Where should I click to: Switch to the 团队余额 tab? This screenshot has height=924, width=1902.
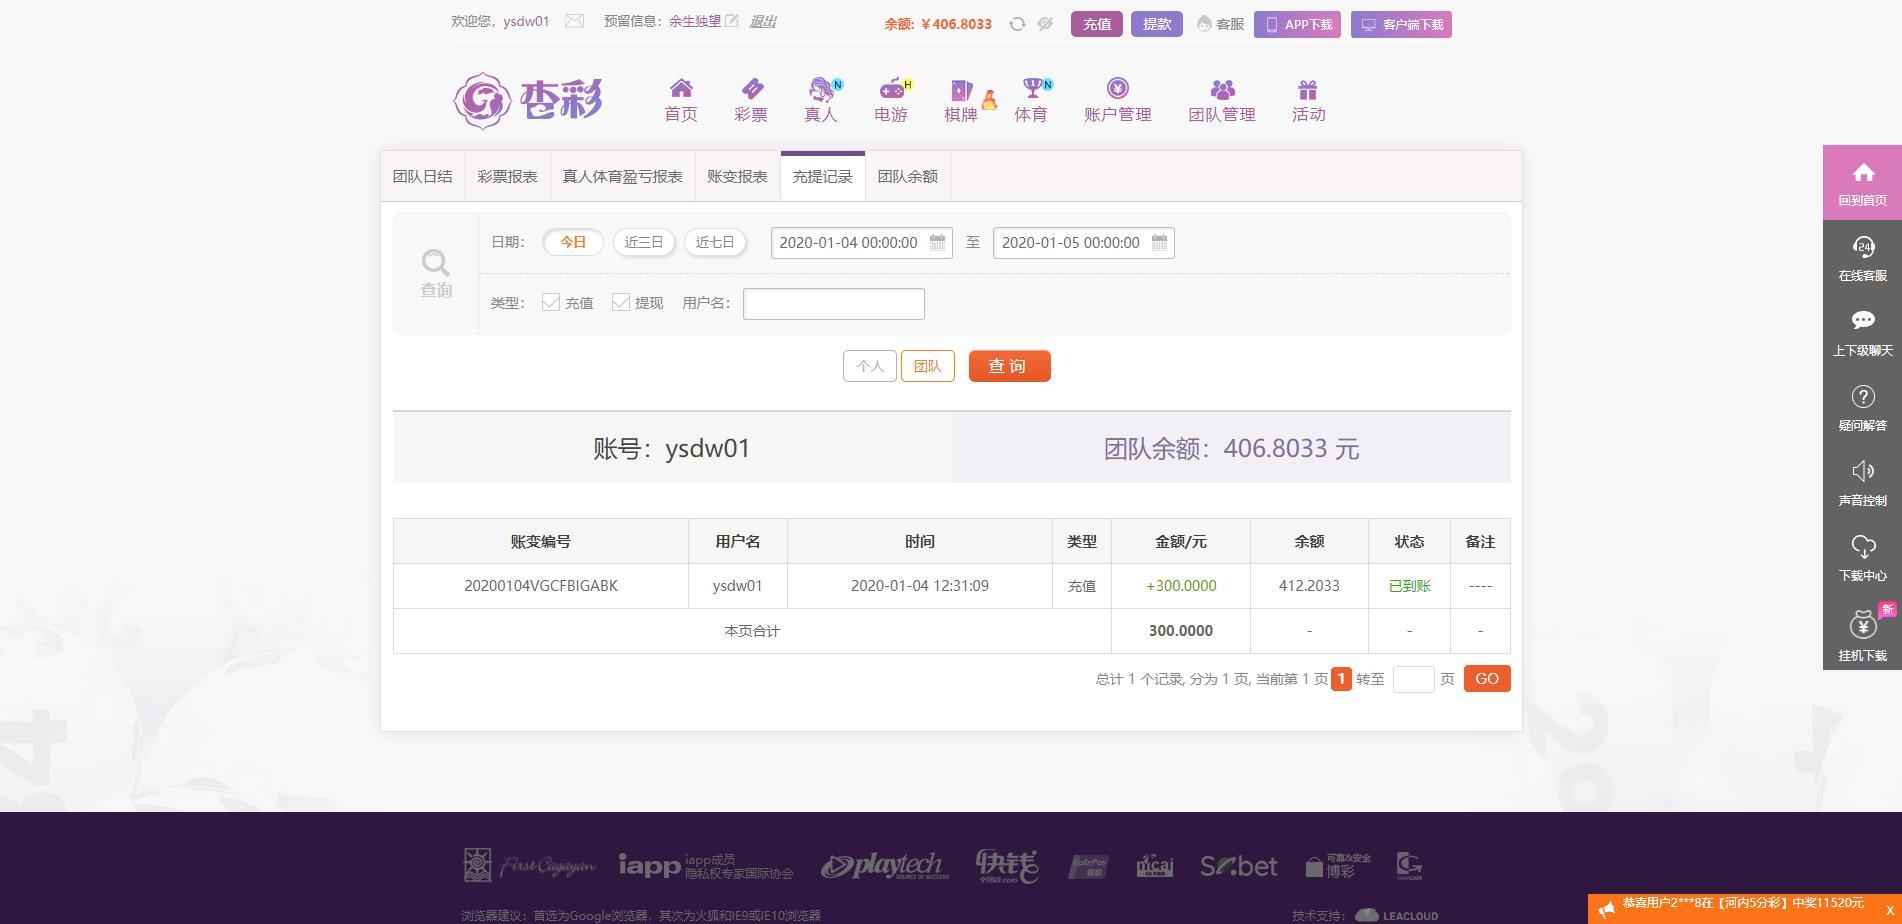tap(907, 177)
